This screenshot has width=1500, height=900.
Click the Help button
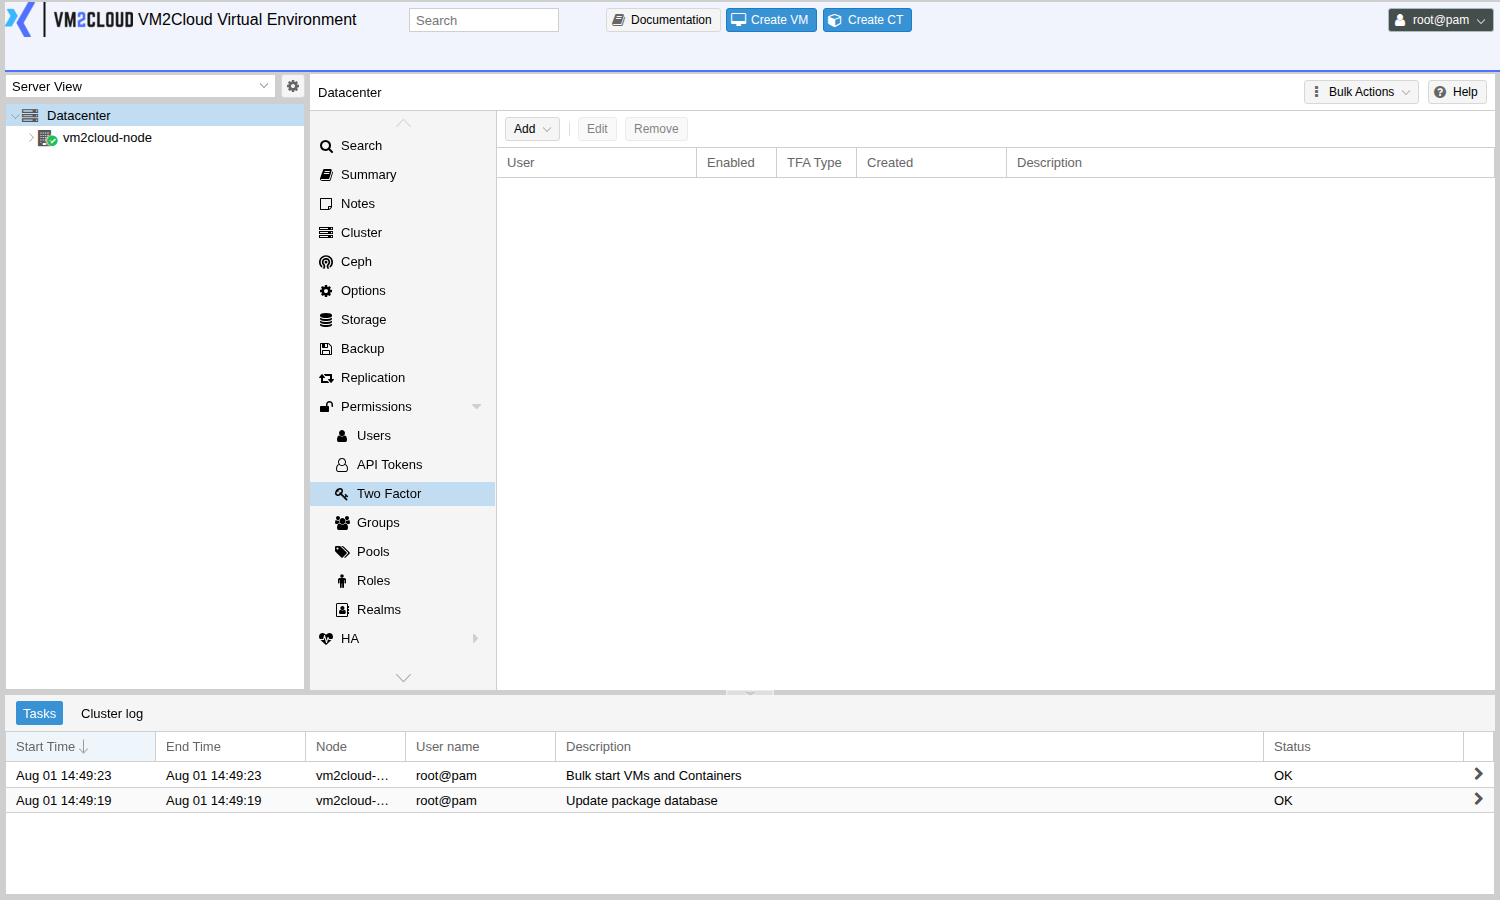pyautogui.click(x=1457, y=92)
